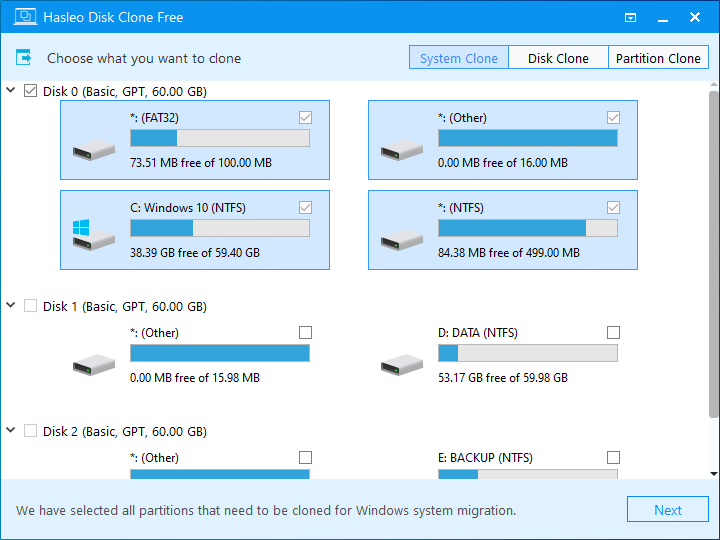Click the 16.00 MB Other partition drive icon
Screen dimensions: 720x540
click(x=402, y=150)
